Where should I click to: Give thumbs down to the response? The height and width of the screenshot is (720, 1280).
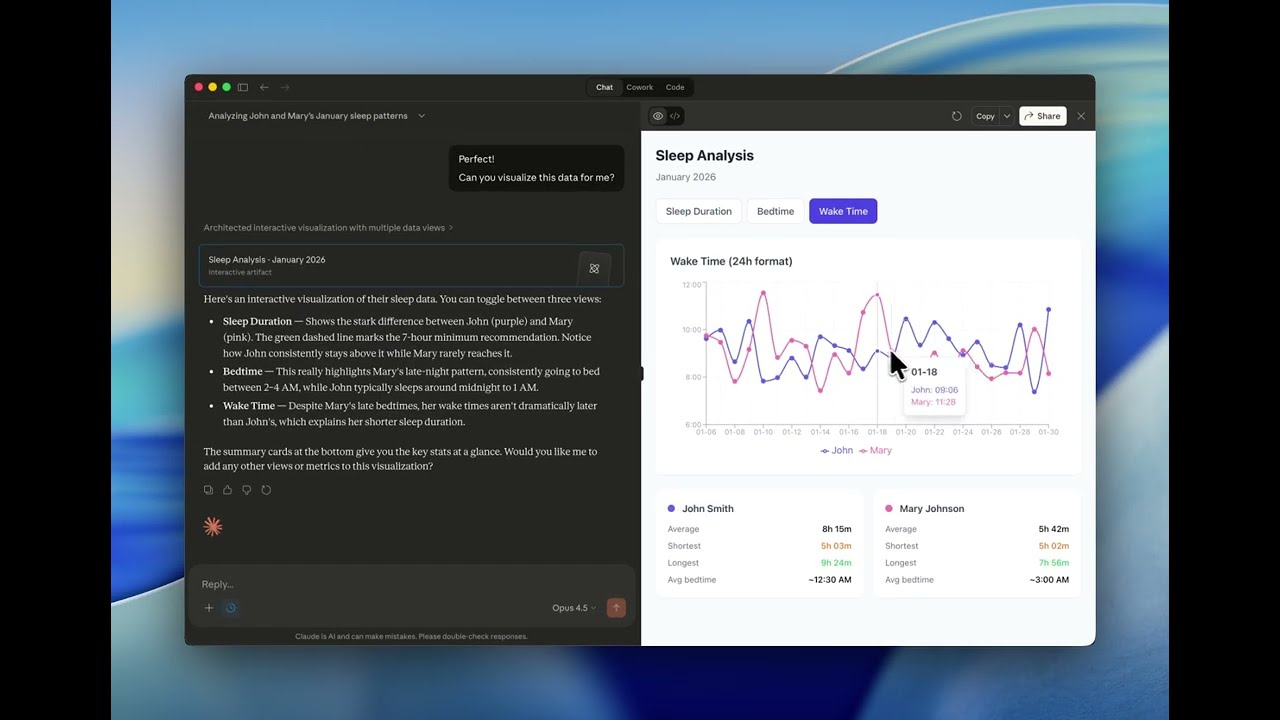tap(246, 490)
